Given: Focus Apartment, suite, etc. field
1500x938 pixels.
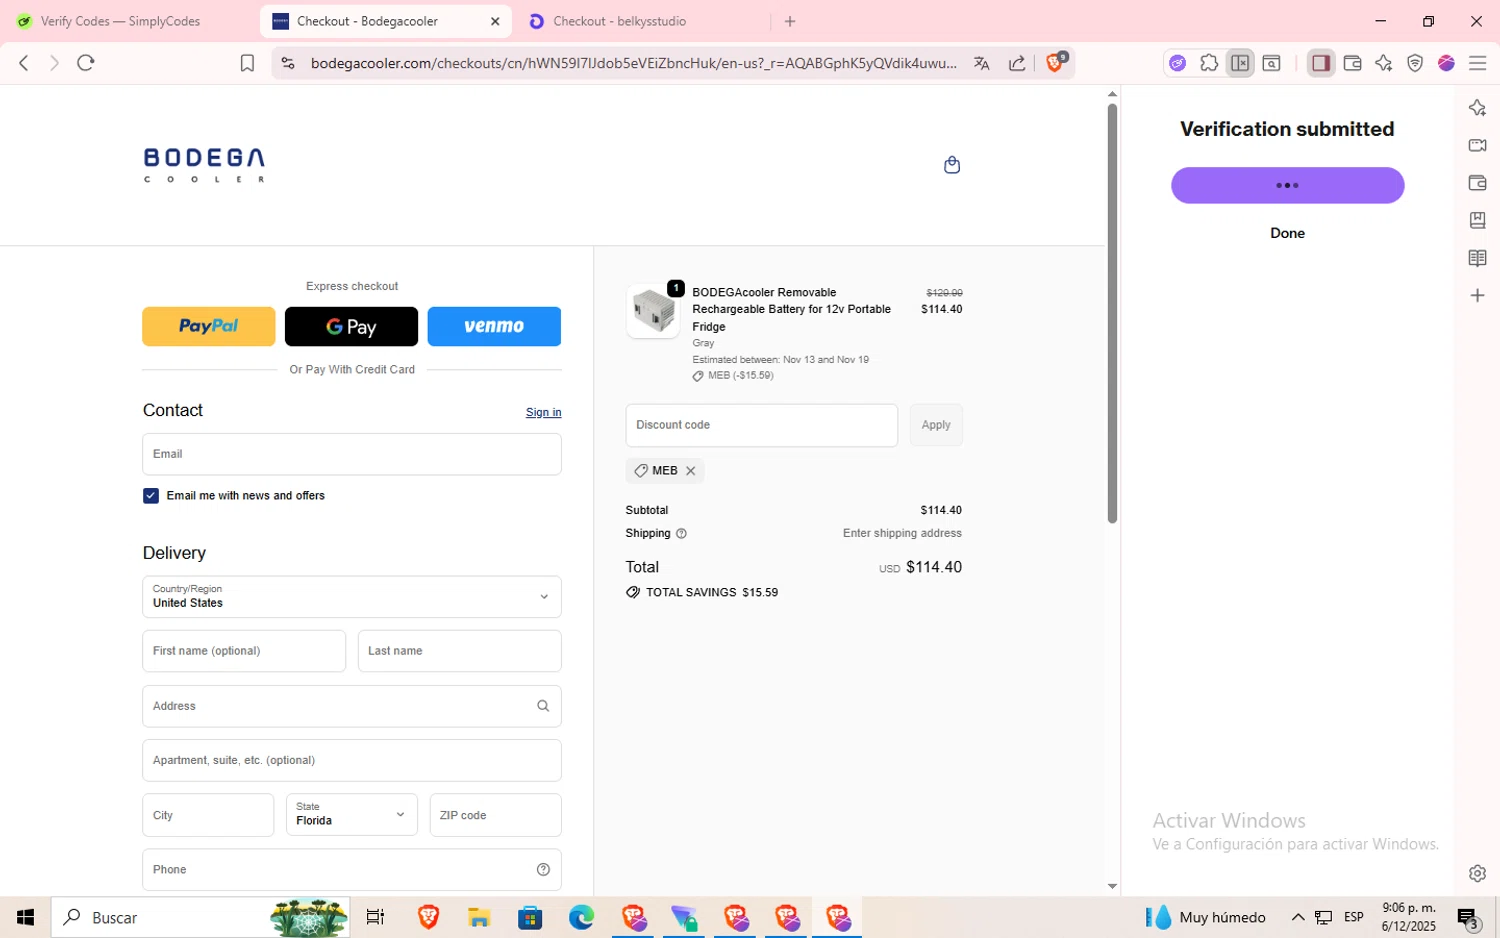Looking at the screenshot, I should (x=352, y=760).
